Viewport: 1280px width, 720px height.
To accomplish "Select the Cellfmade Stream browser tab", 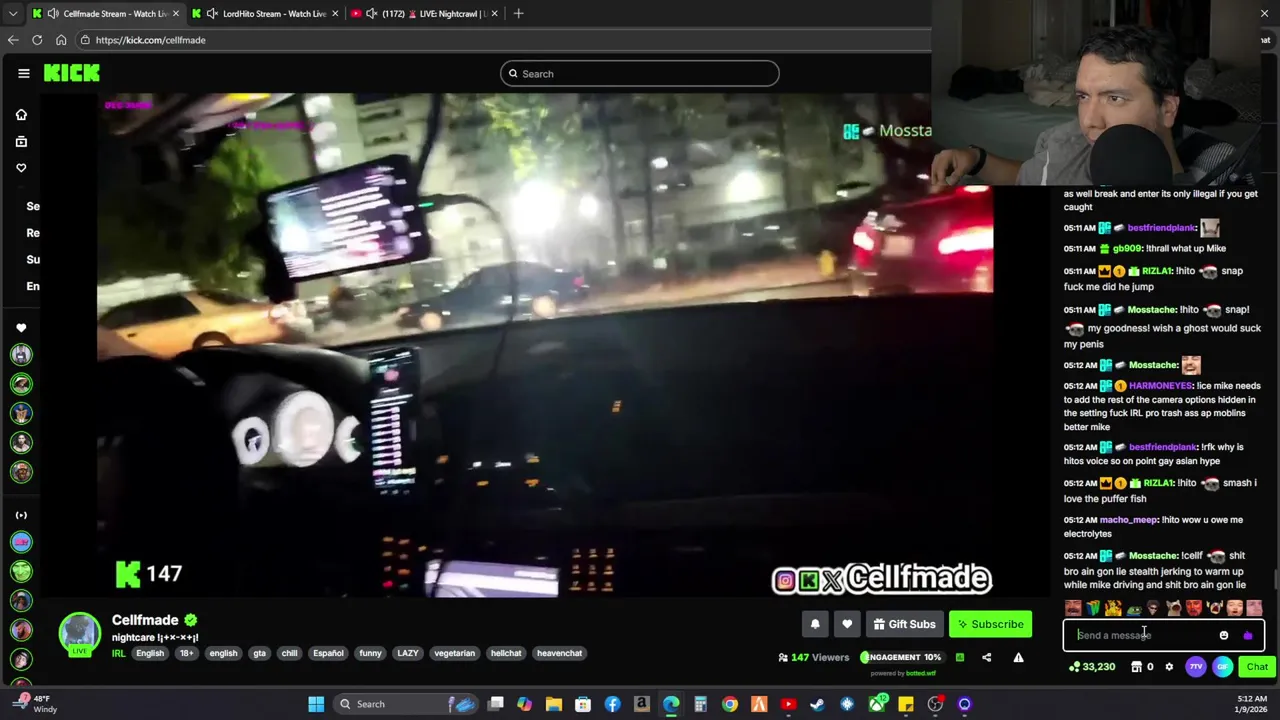I will point(107,13).
